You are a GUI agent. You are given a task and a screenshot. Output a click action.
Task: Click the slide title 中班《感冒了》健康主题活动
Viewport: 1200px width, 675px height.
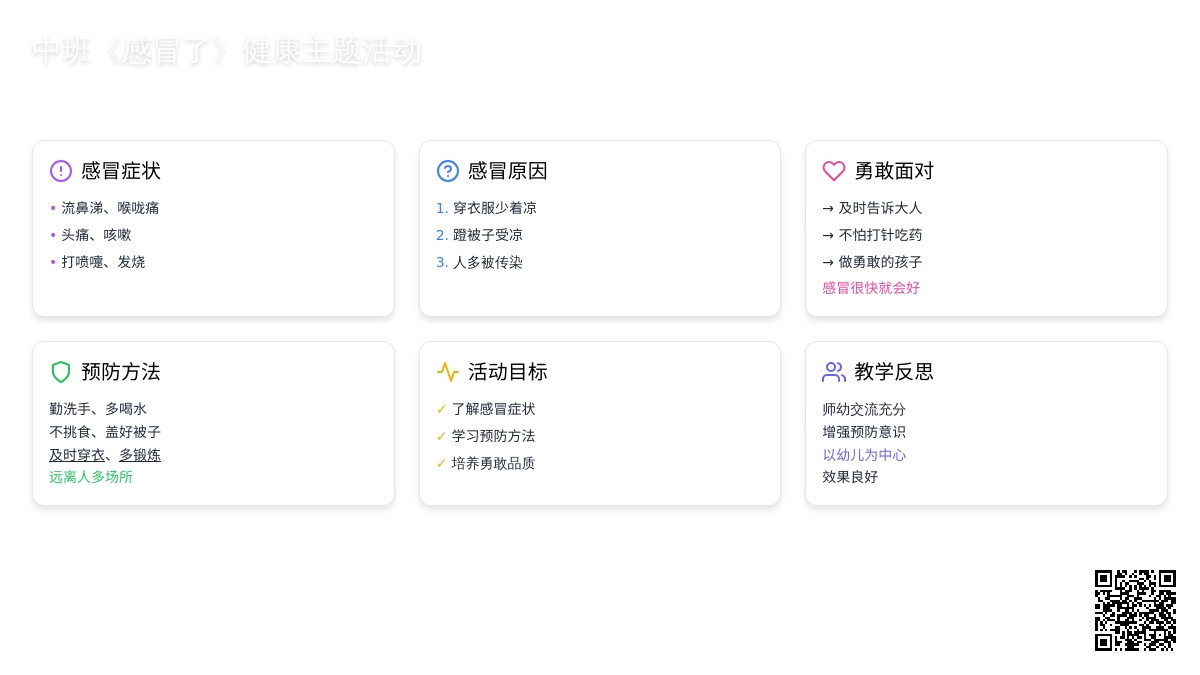pos(227,51)
